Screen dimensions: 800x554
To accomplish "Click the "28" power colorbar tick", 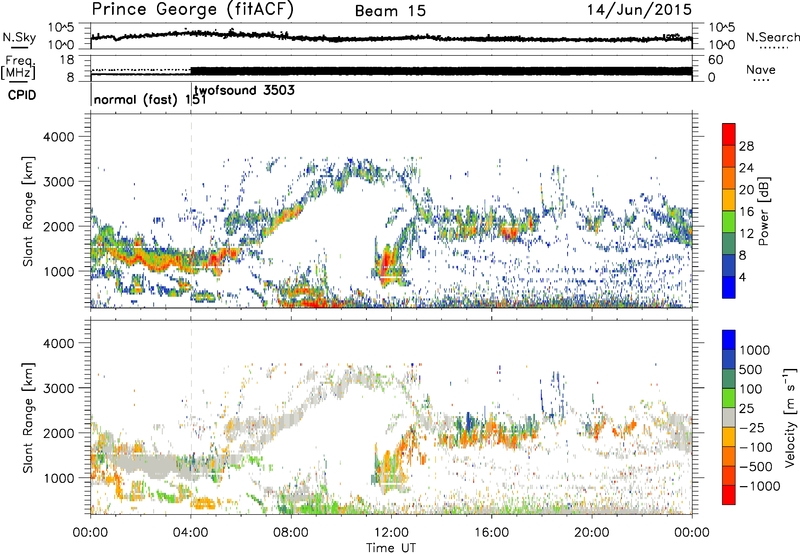I will coord(746,146).
